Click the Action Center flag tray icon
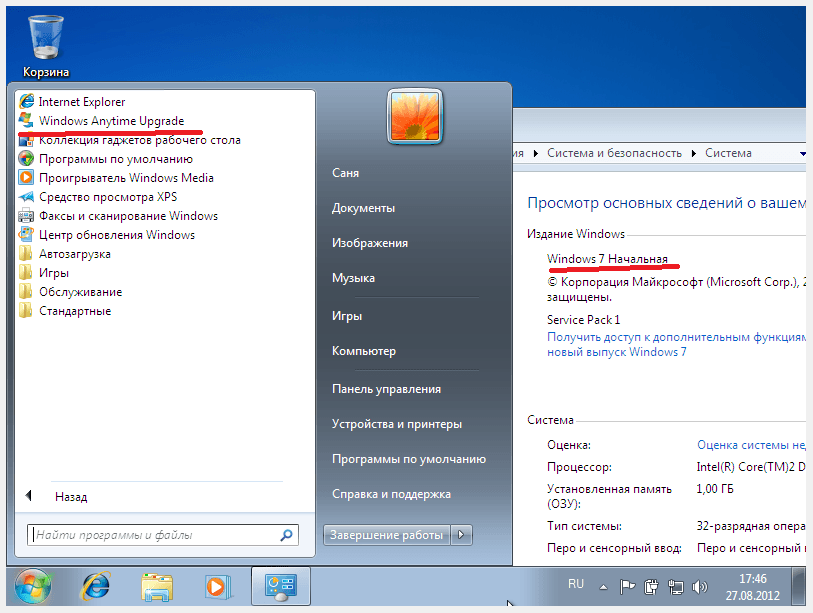 point(627,587)
